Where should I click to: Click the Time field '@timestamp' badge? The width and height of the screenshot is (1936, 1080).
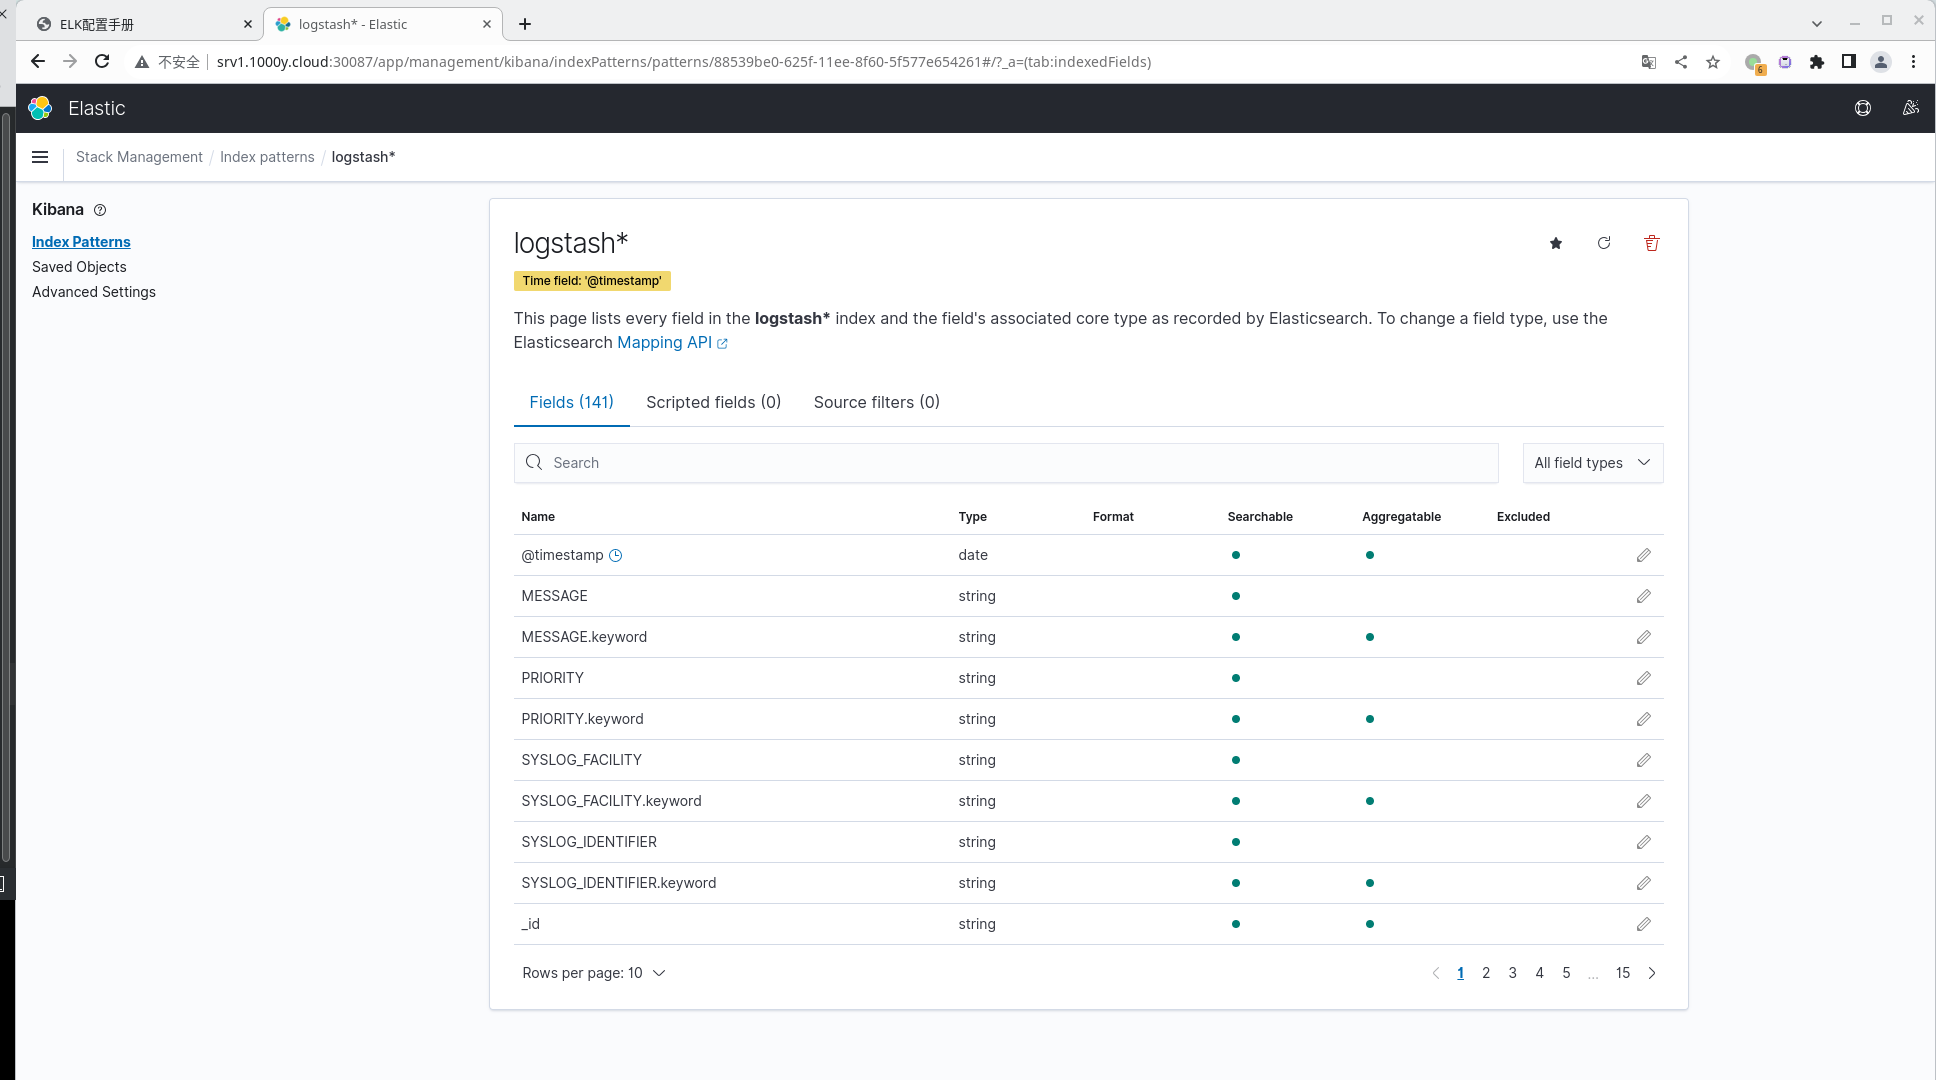click(x=592, y=281)
